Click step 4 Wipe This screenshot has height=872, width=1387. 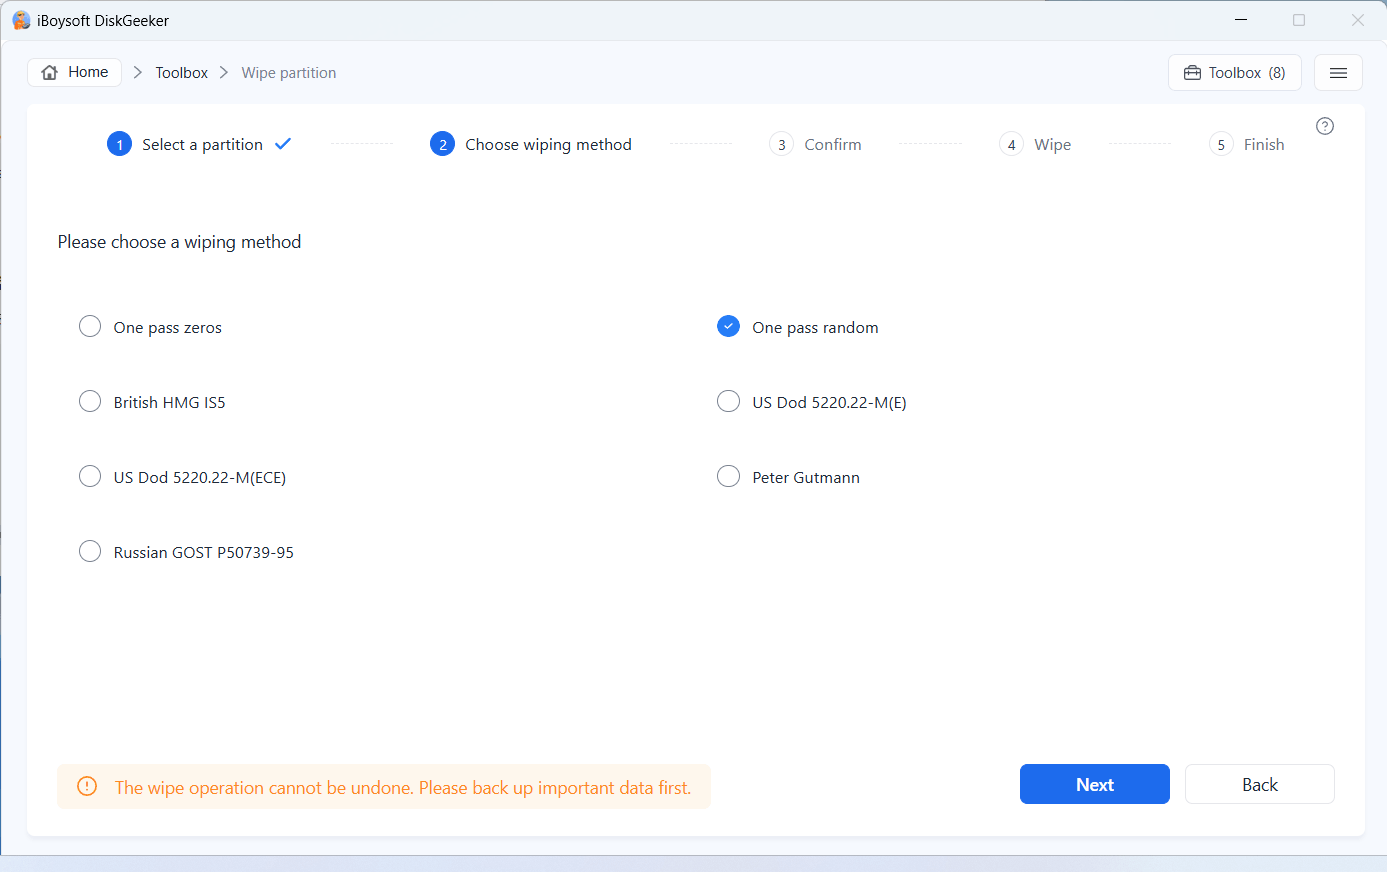[x=1036, y=145]
